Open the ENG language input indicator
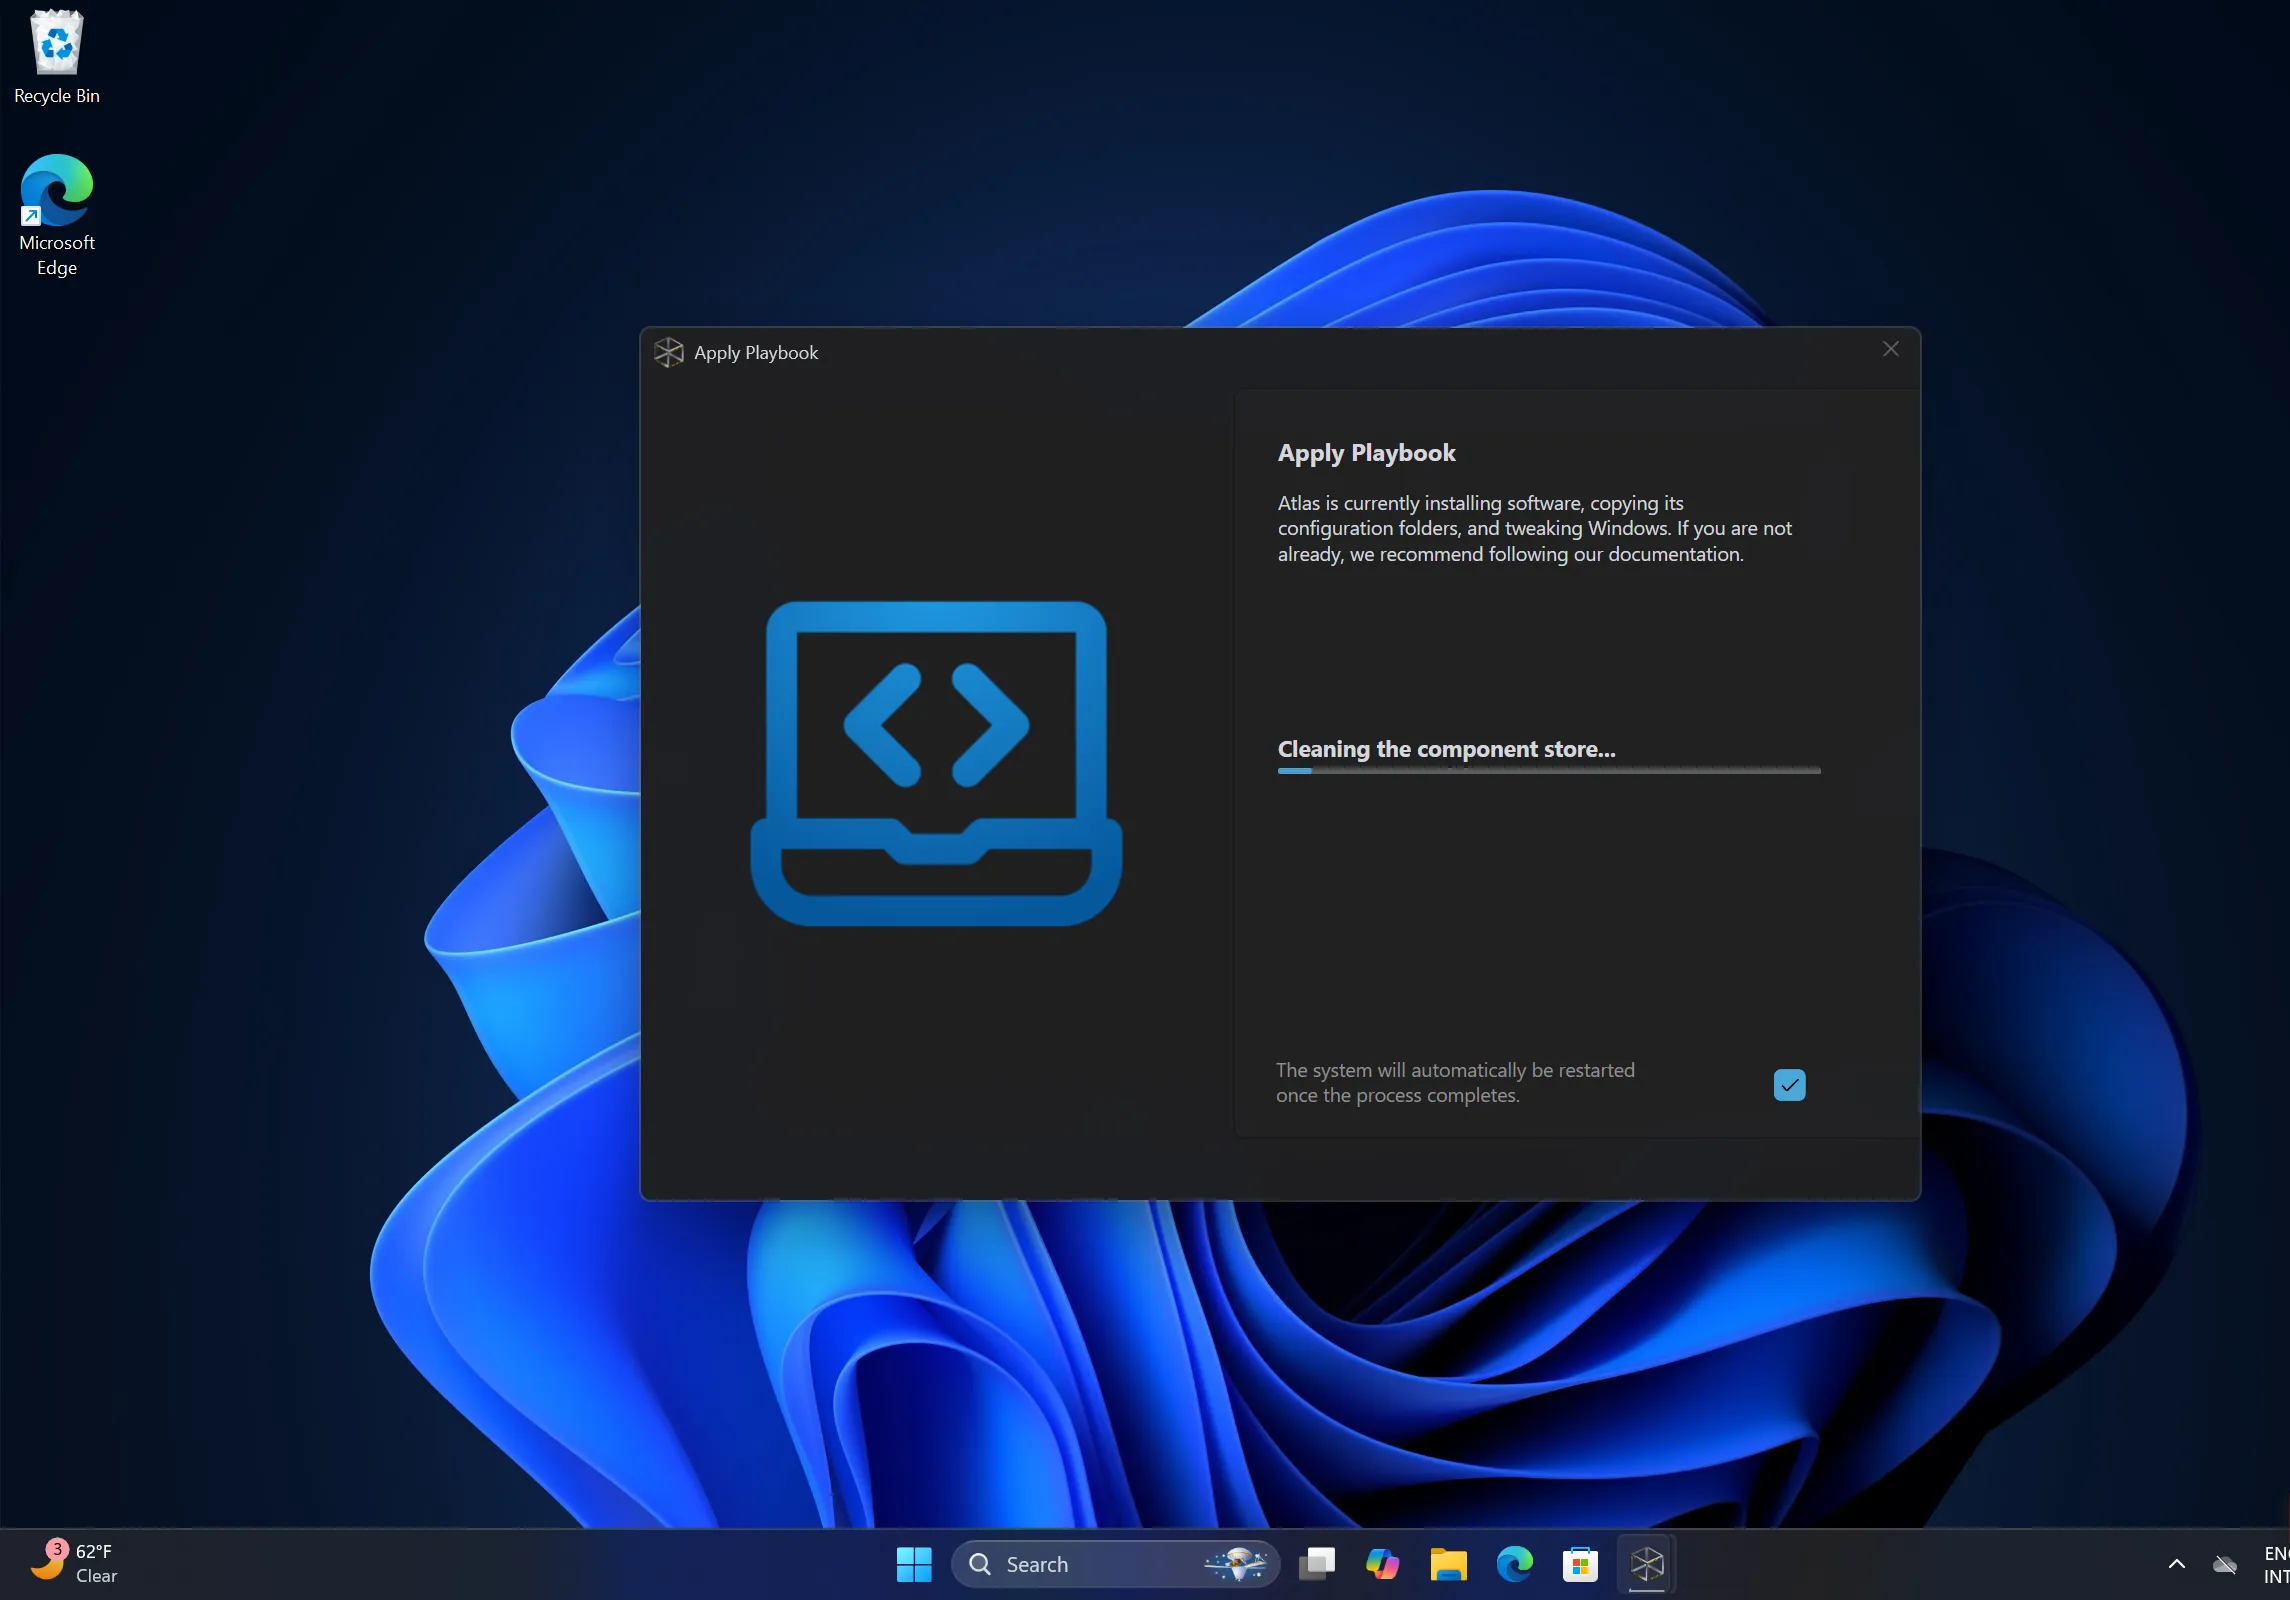Screen dimensions: 2290x1600 pos(2276,1564)
